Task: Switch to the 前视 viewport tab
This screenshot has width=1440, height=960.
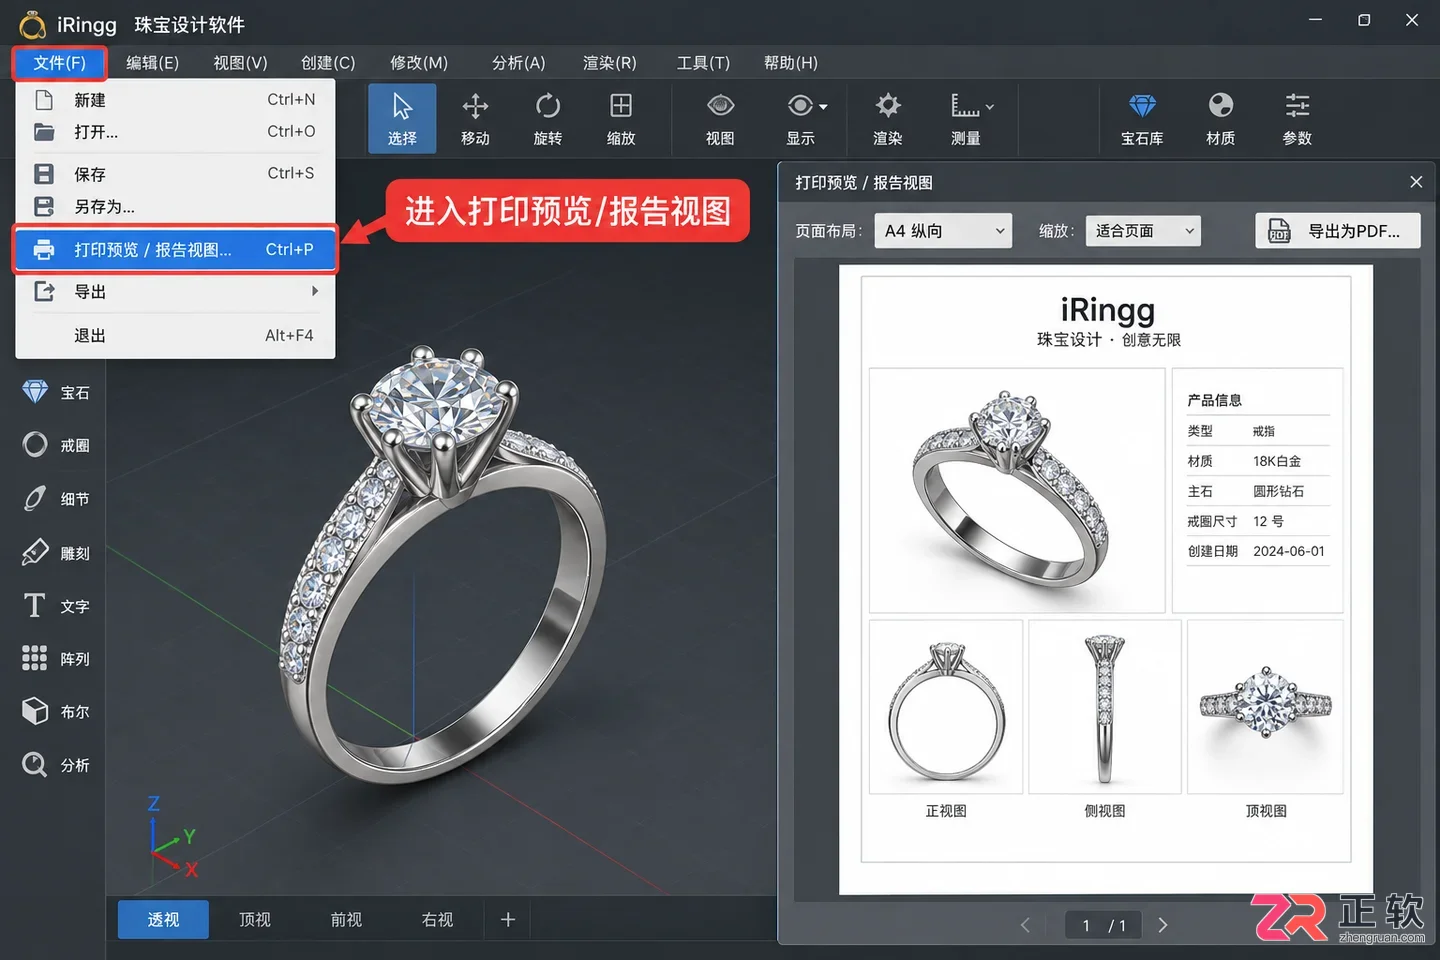Action: click(346, 919)
